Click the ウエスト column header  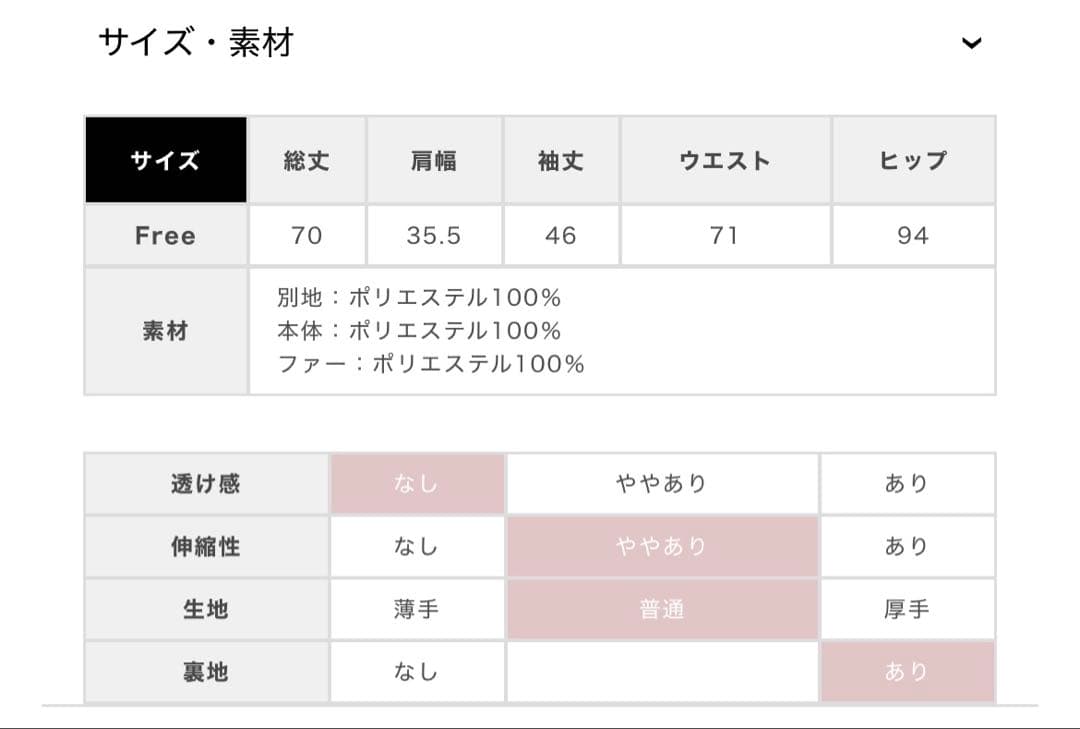click(x=725, y=161)
